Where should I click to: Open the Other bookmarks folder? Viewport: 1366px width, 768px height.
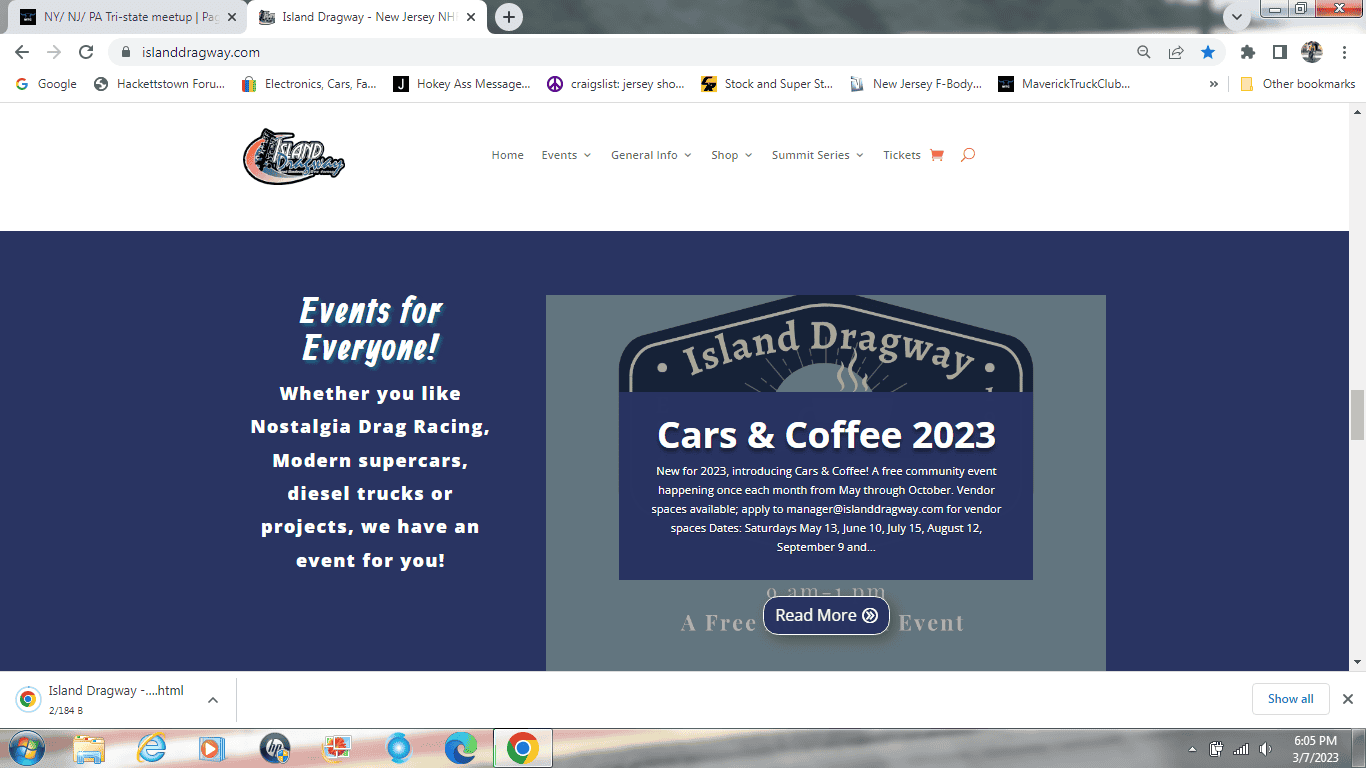point(1298,84)
